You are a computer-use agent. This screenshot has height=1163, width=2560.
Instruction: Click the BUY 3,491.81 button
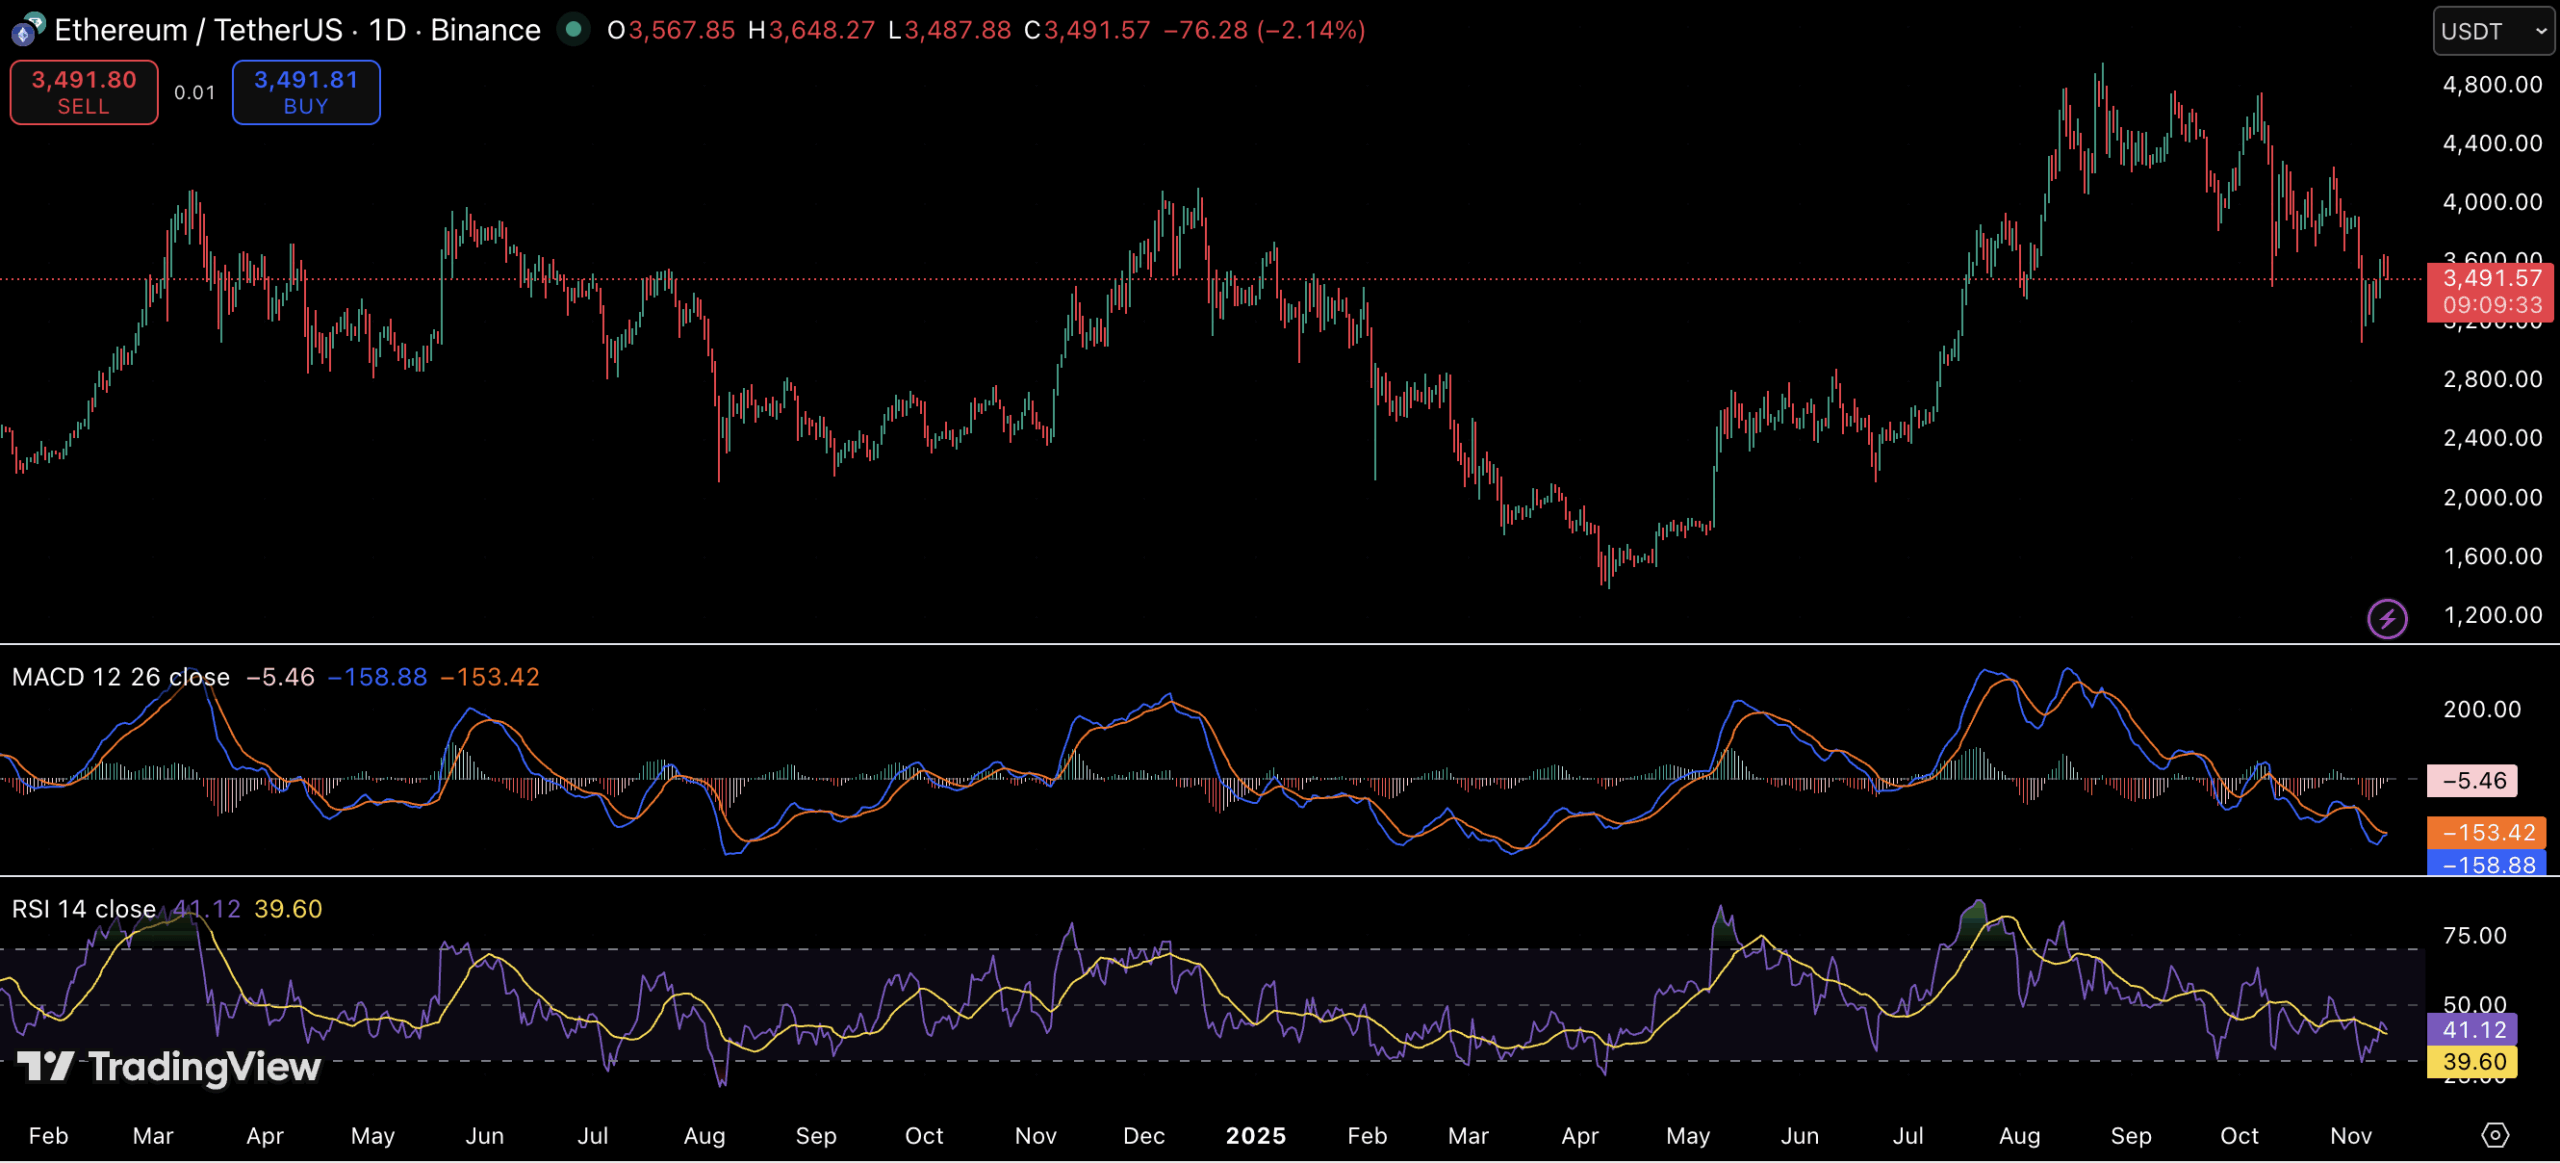pyautogui.click(x=306, y=92)
